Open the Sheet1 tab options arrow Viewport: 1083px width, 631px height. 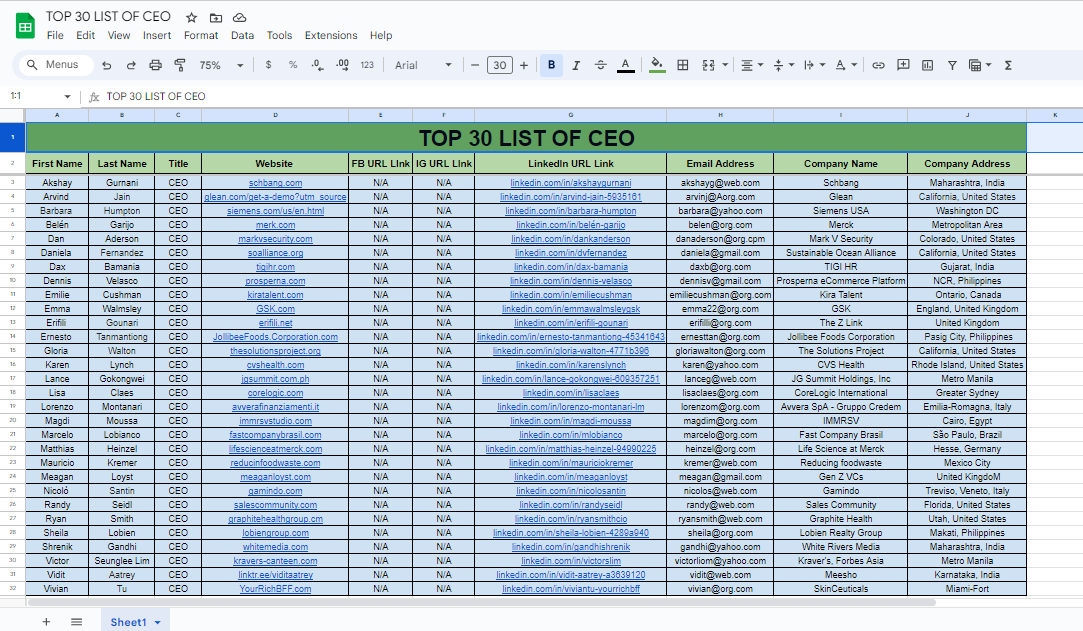157,623
